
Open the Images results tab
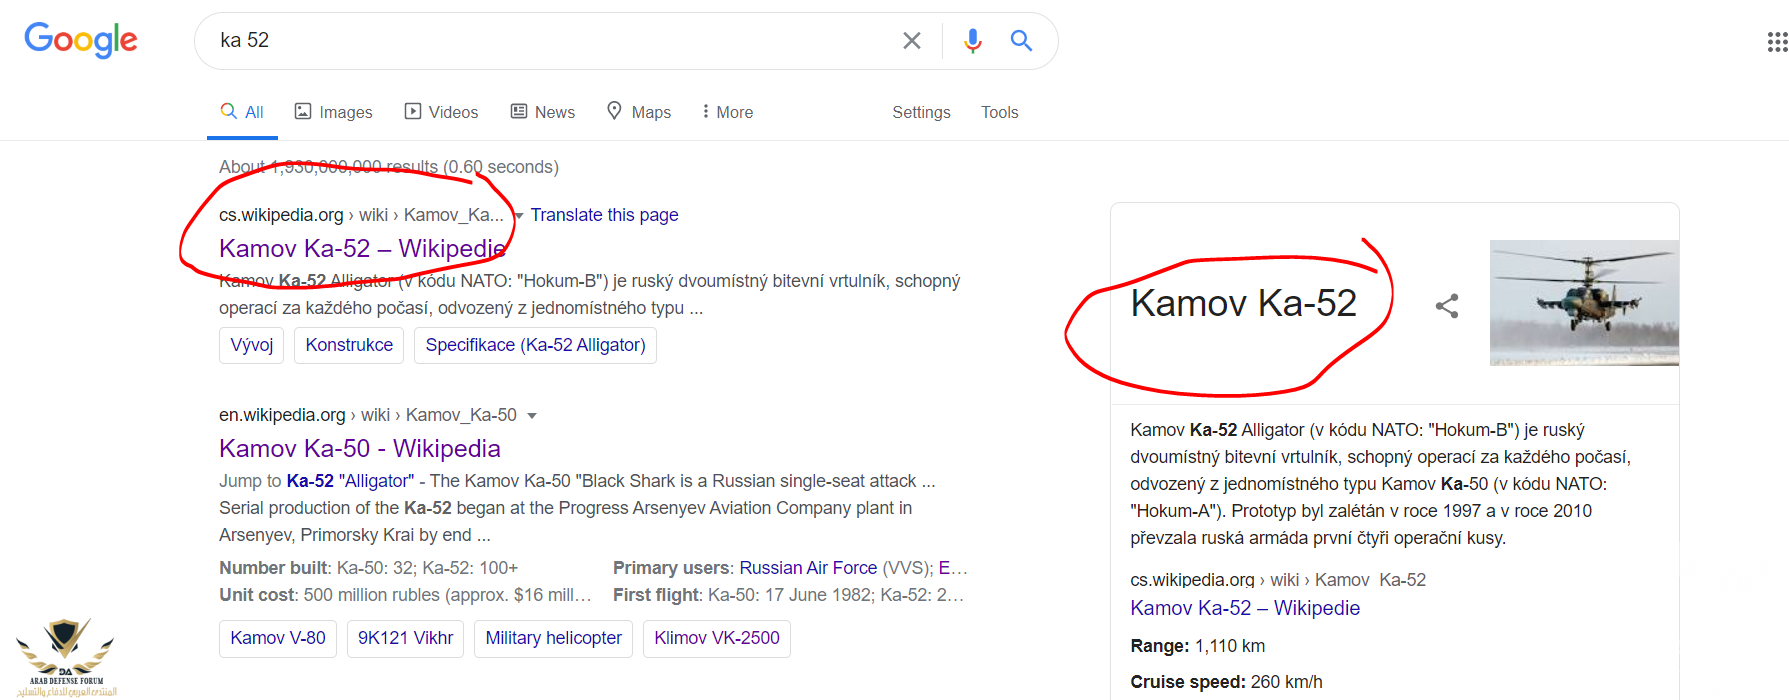333,112
